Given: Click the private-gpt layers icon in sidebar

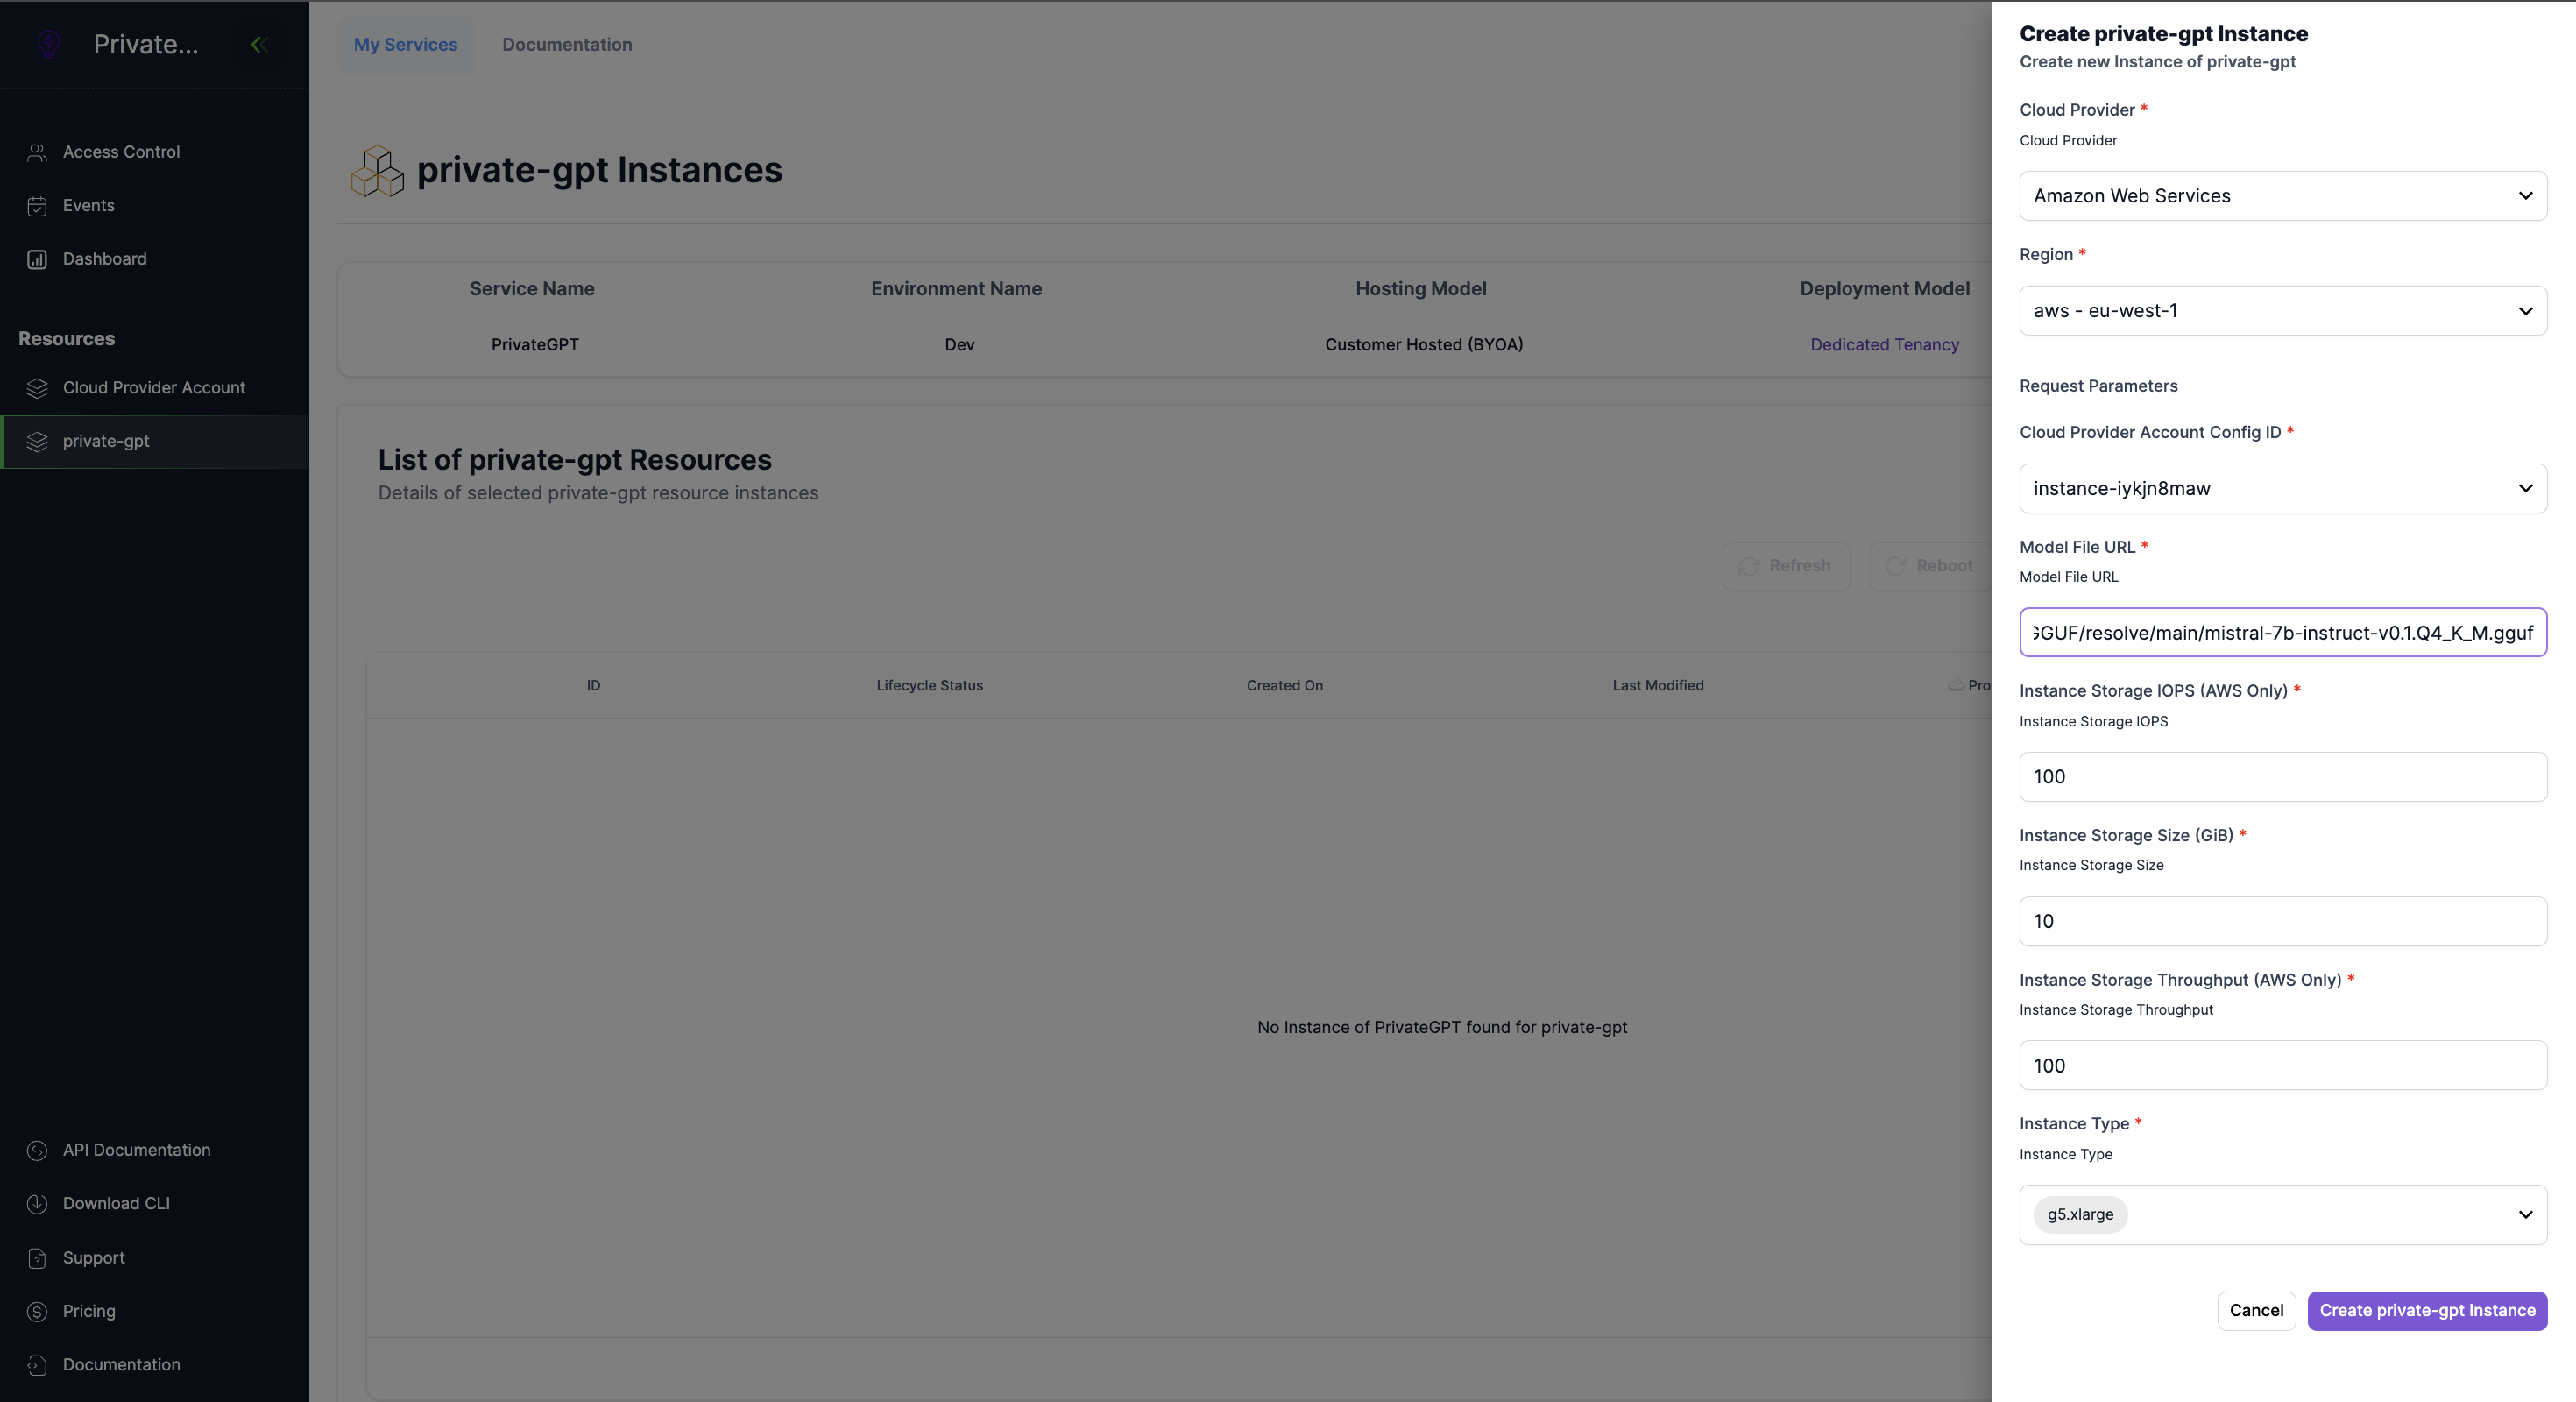Looking at the screenshot, I should point(37,441).
